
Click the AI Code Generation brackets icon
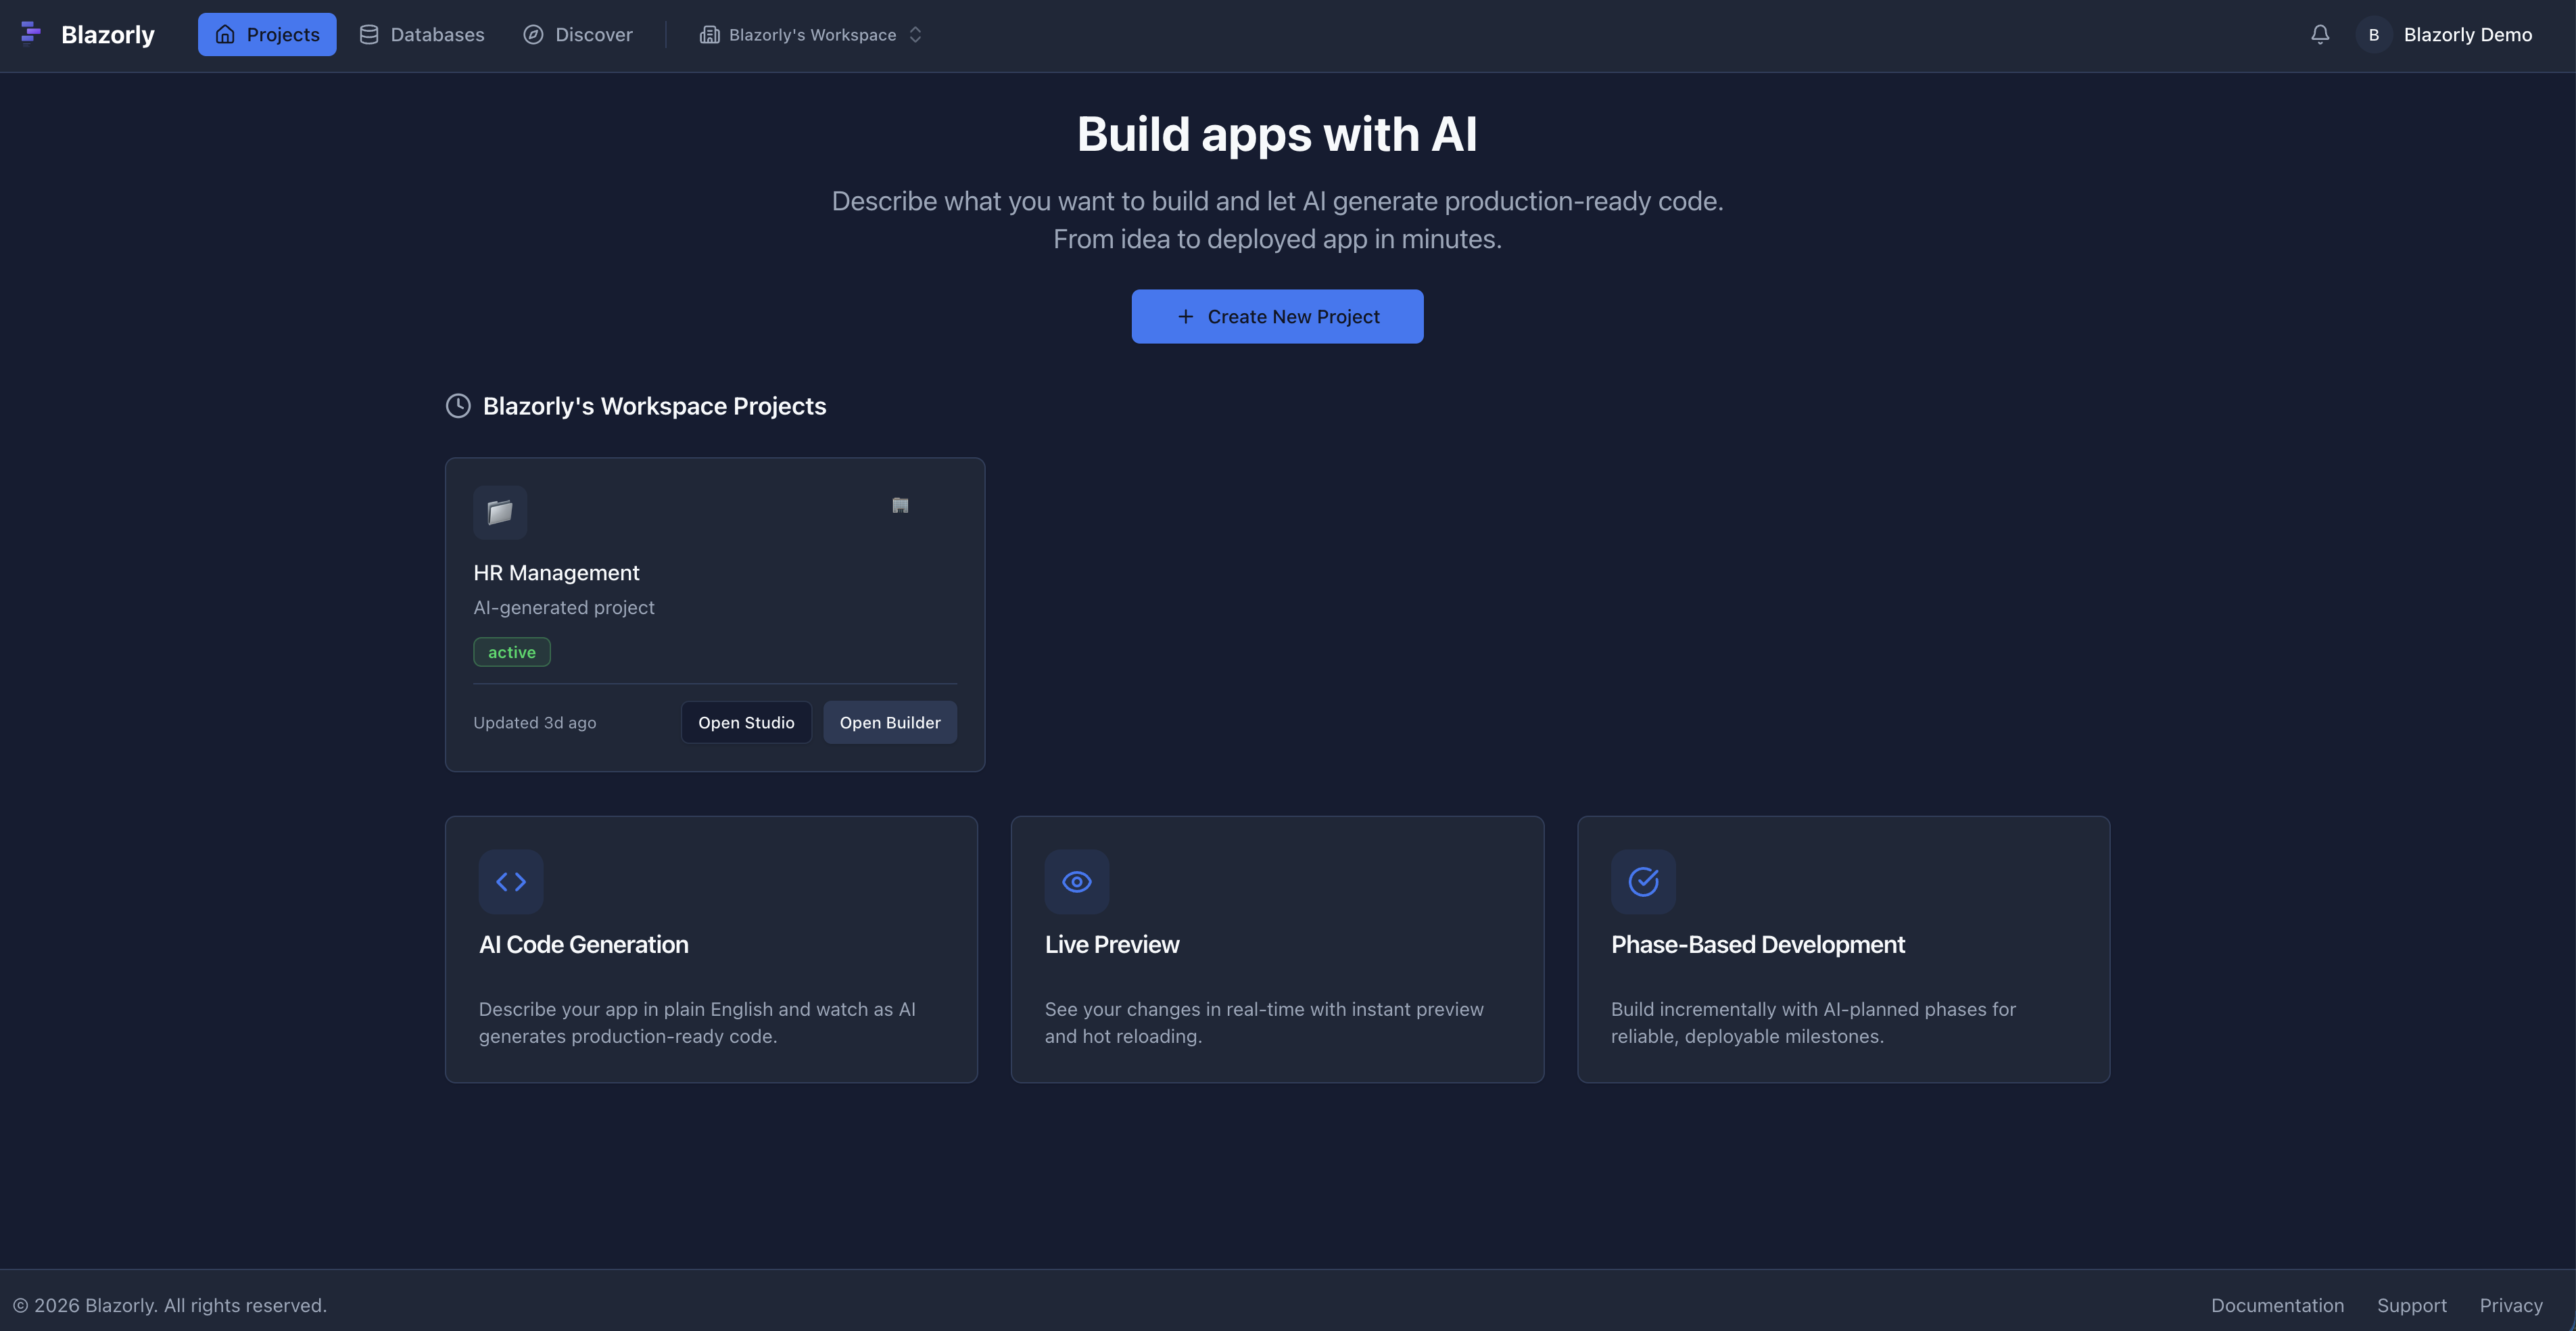(511, 881)
